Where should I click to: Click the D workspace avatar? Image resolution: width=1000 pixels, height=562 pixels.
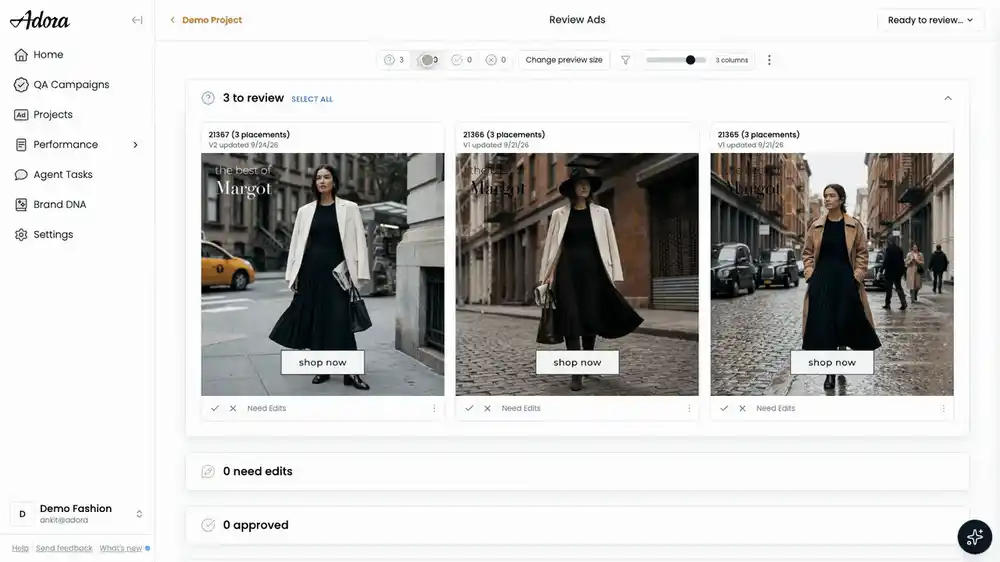coord(22,514)
